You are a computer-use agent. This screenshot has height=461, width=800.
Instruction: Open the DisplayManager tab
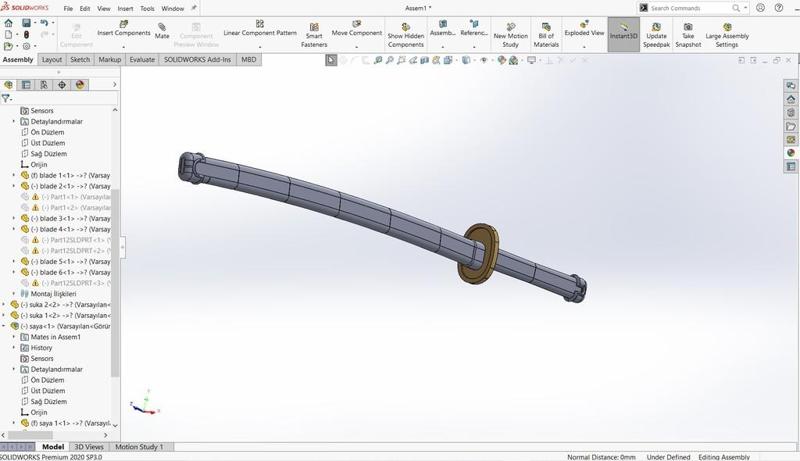point(80,85)
